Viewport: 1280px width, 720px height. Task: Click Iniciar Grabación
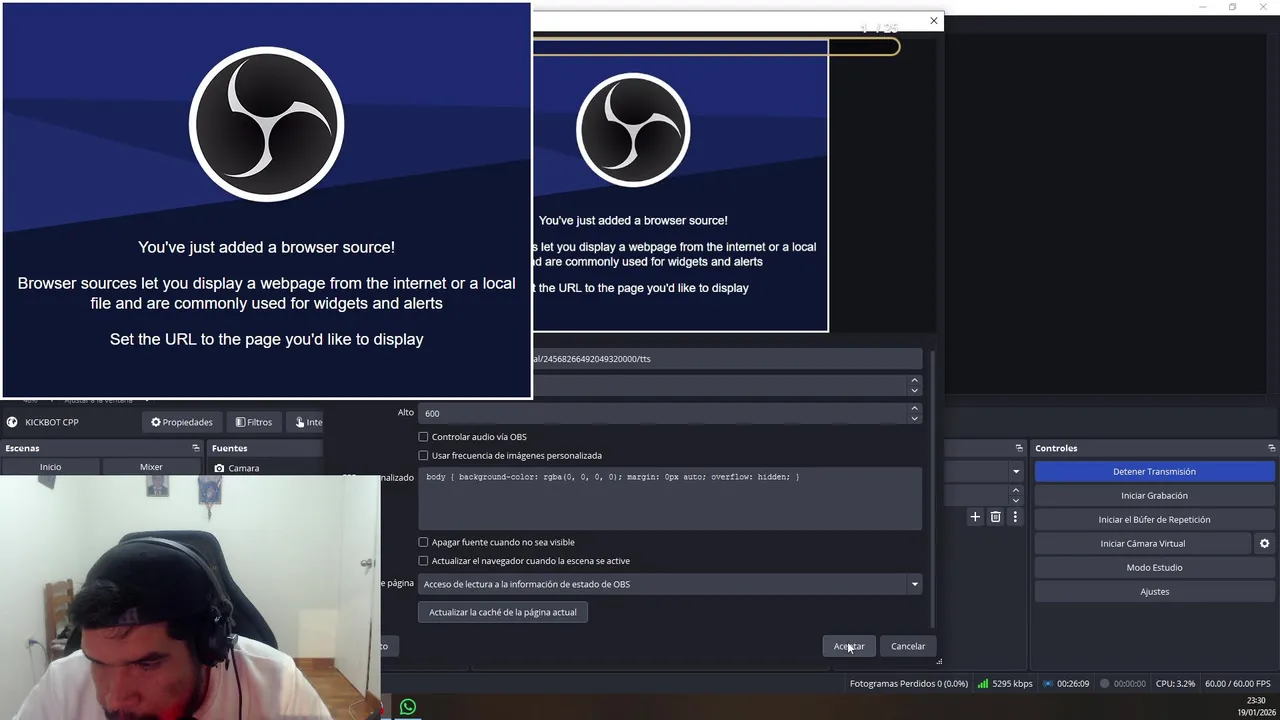pyautogui.click(x=1154, y=496)
